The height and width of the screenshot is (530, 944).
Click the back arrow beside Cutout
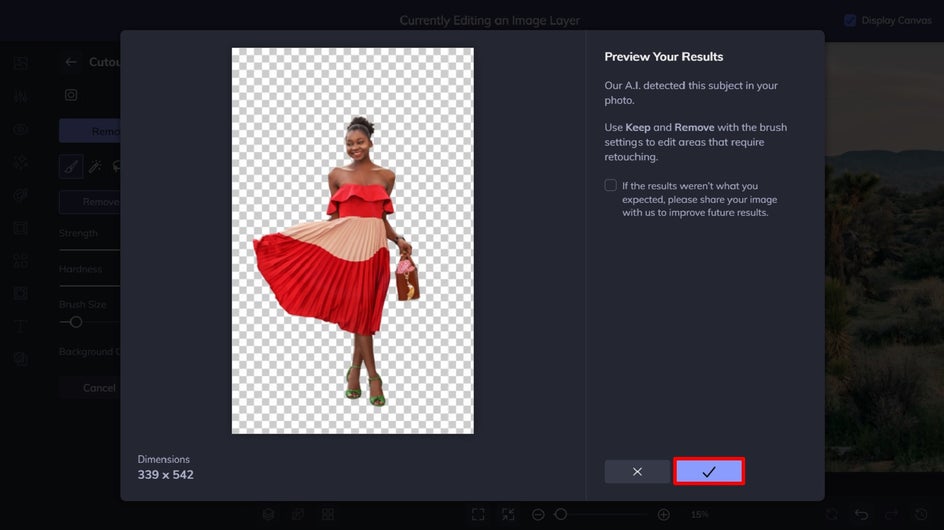71,62
